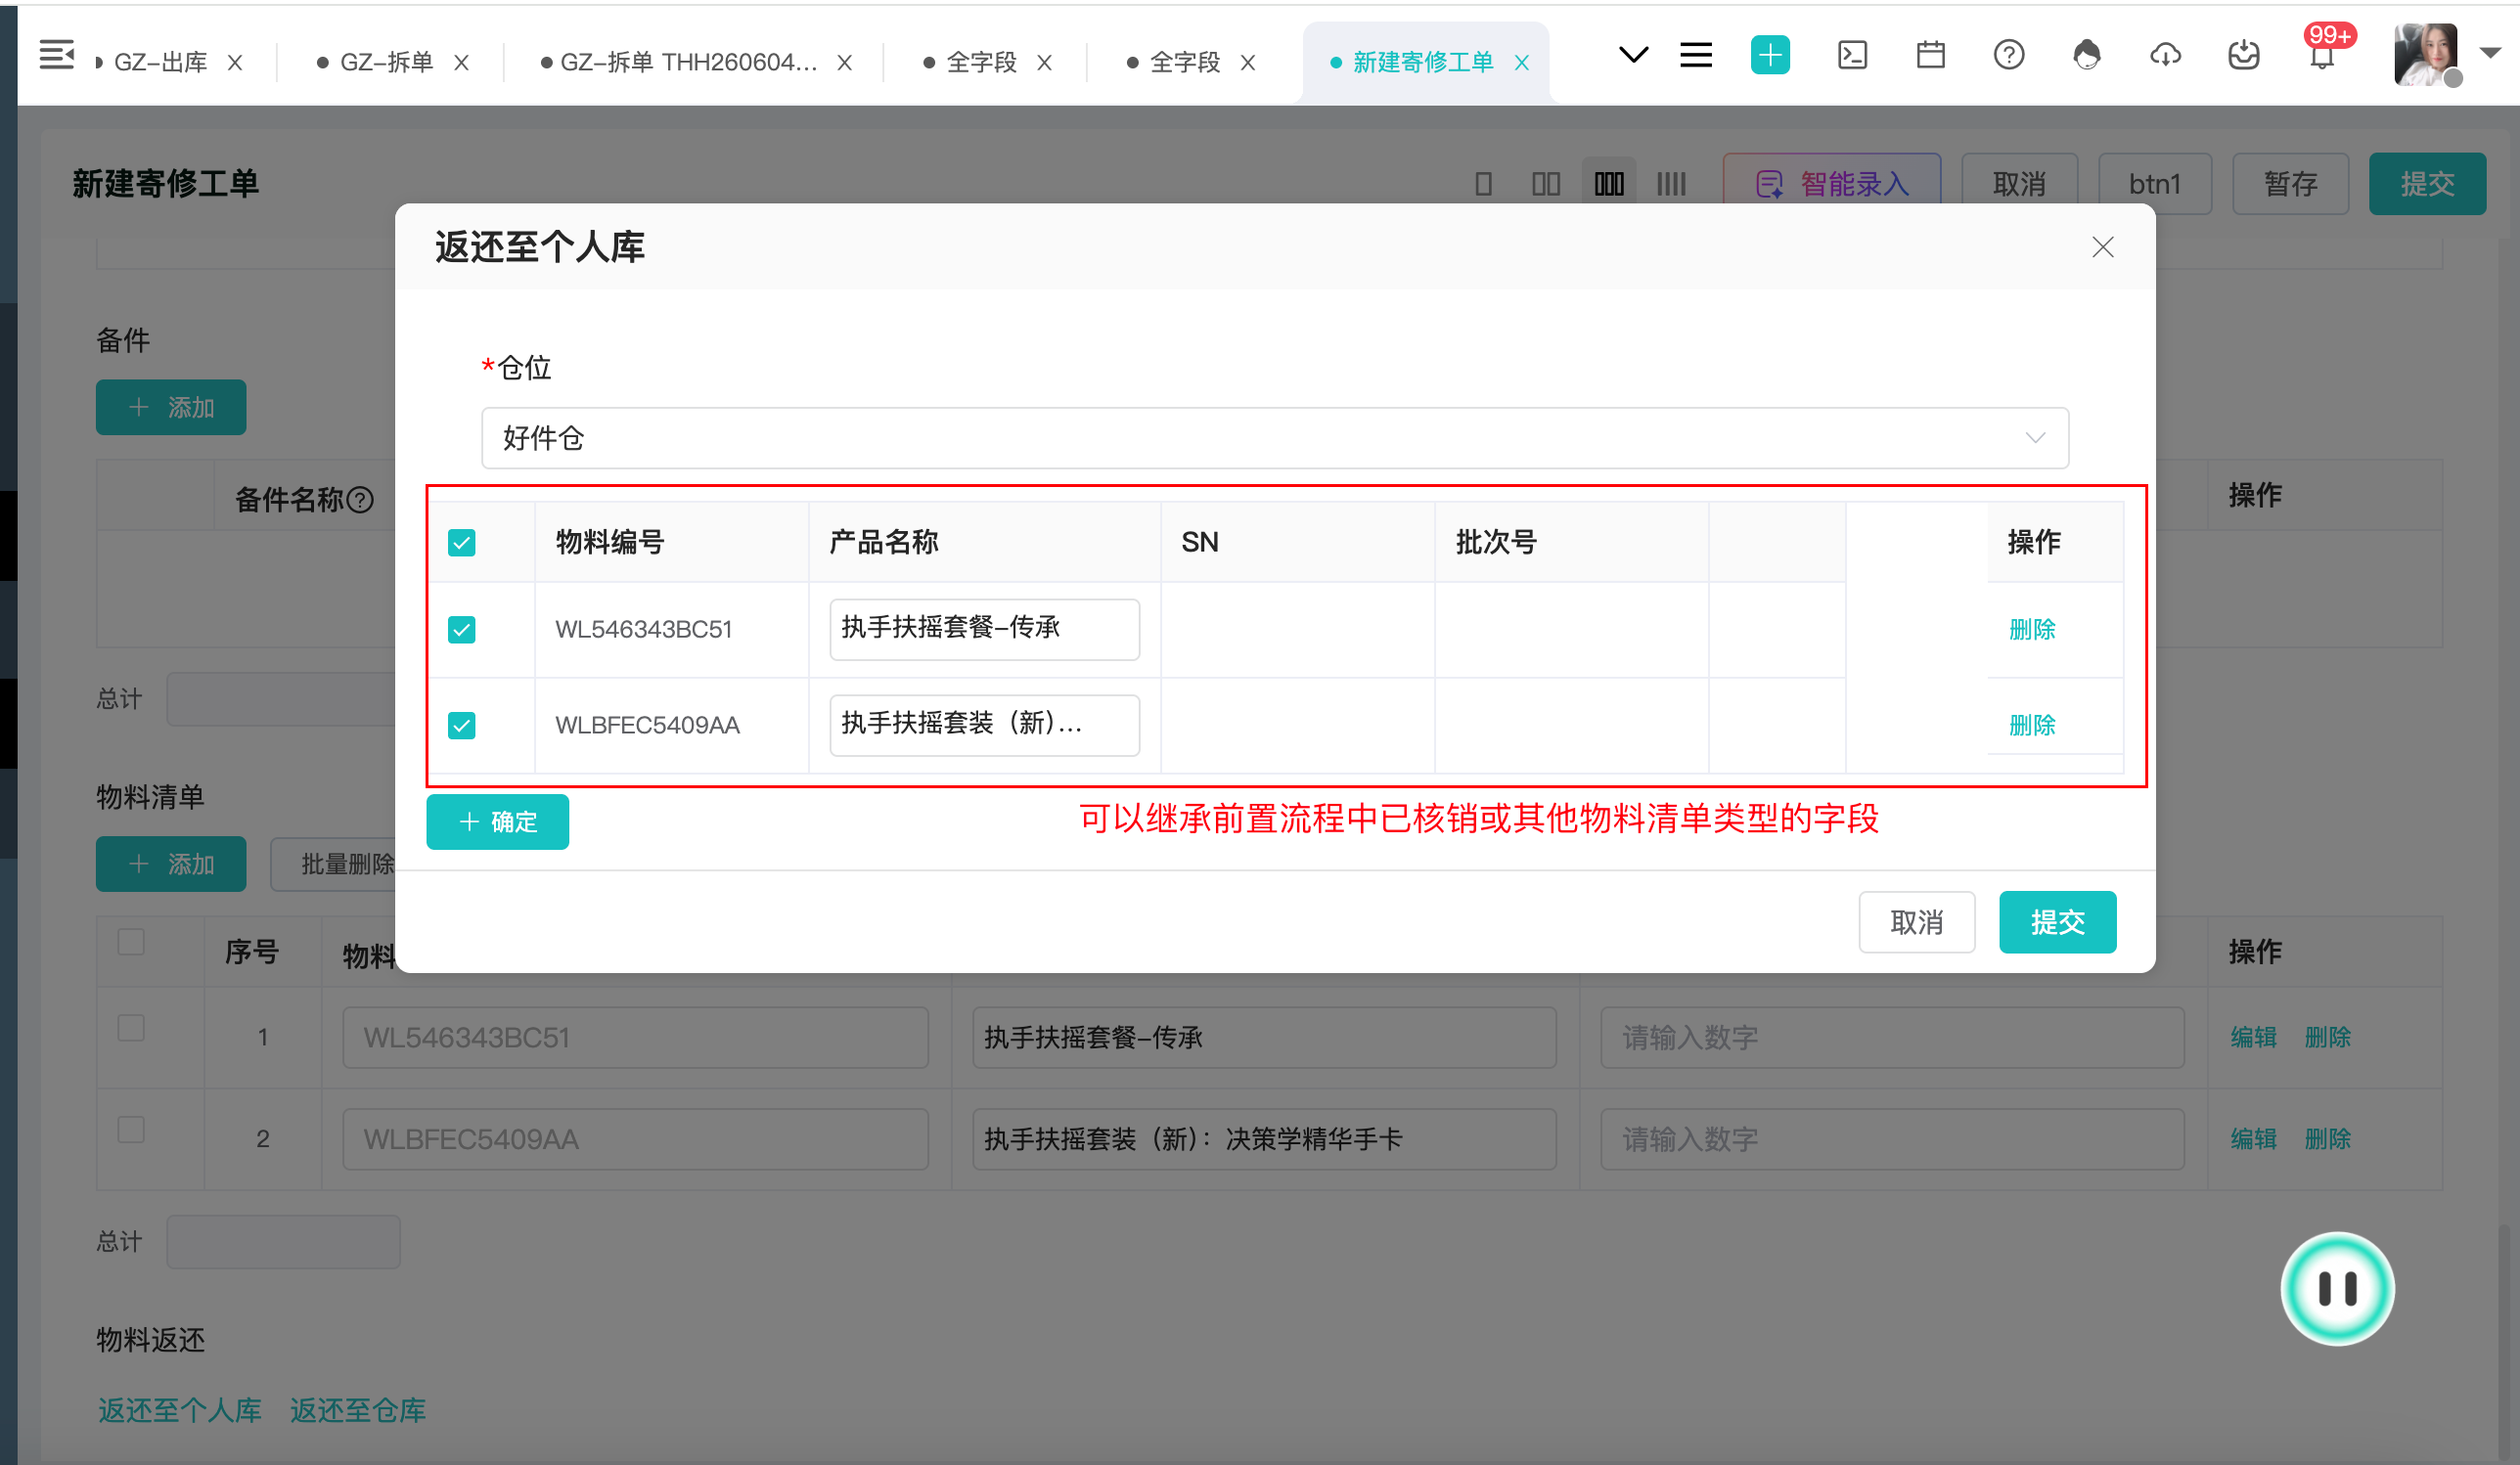The image size is (2520, 1465).
Task: Open notifications bell with 99+ badge
Action: pos(2322,55)
